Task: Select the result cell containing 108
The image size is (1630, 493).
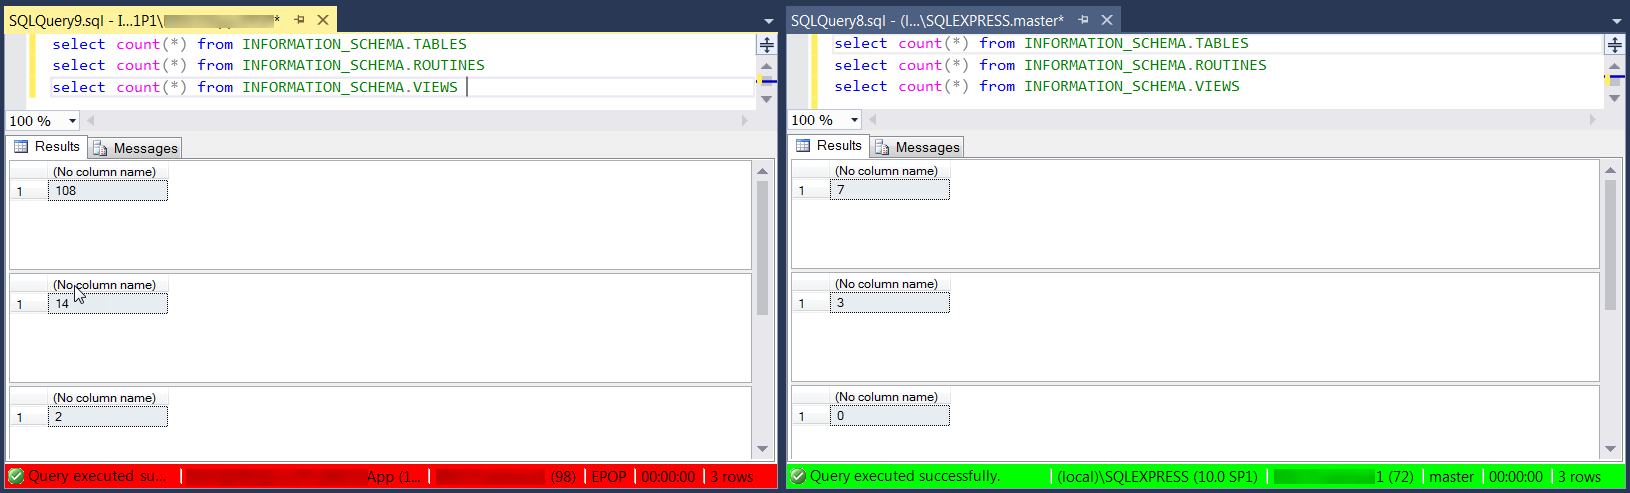Action: pyautogui.click(x=108, y=191)
